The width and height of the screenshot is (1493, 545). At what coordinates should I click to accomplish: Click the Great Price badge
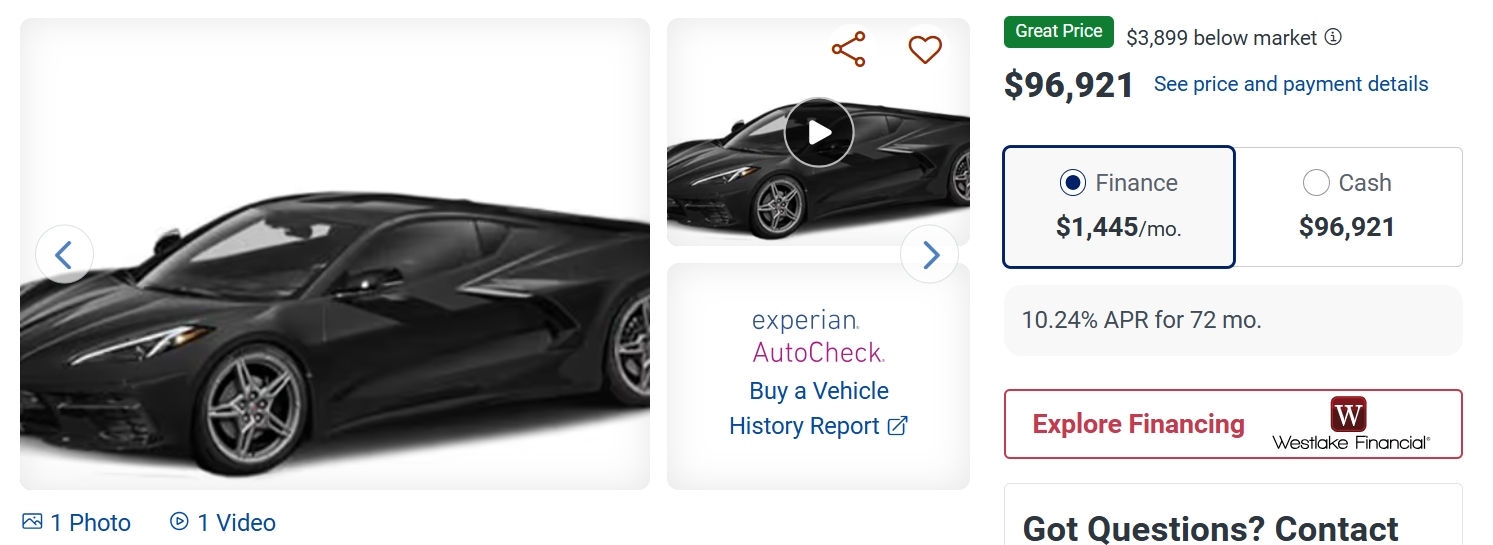(x=1058, y=31)
